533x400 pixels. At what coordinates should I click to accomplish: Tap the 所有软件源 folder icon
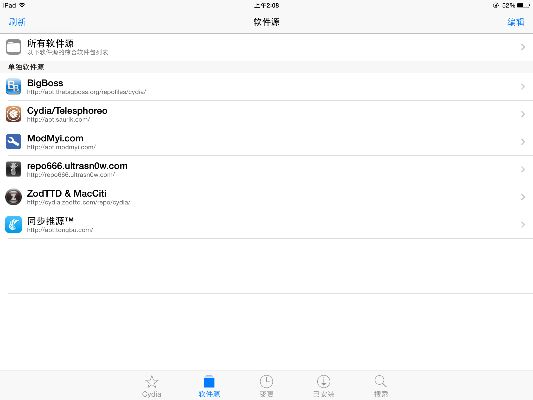pyautogui.click(x=13, y=47)
